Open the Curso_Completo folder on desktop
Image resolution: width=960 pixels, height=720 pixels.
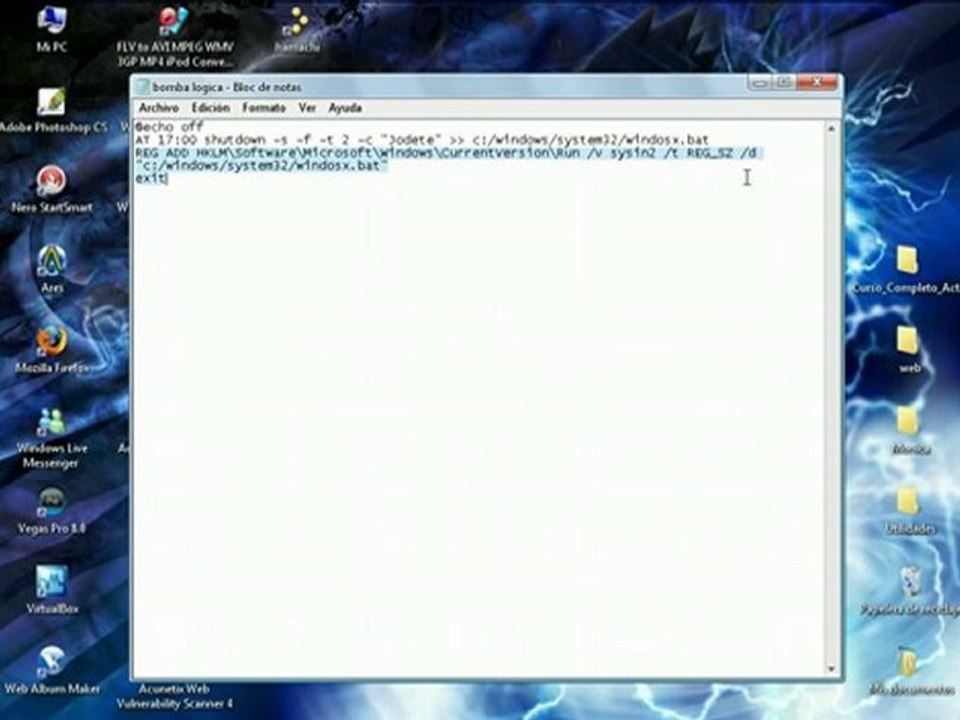(907, 269)
